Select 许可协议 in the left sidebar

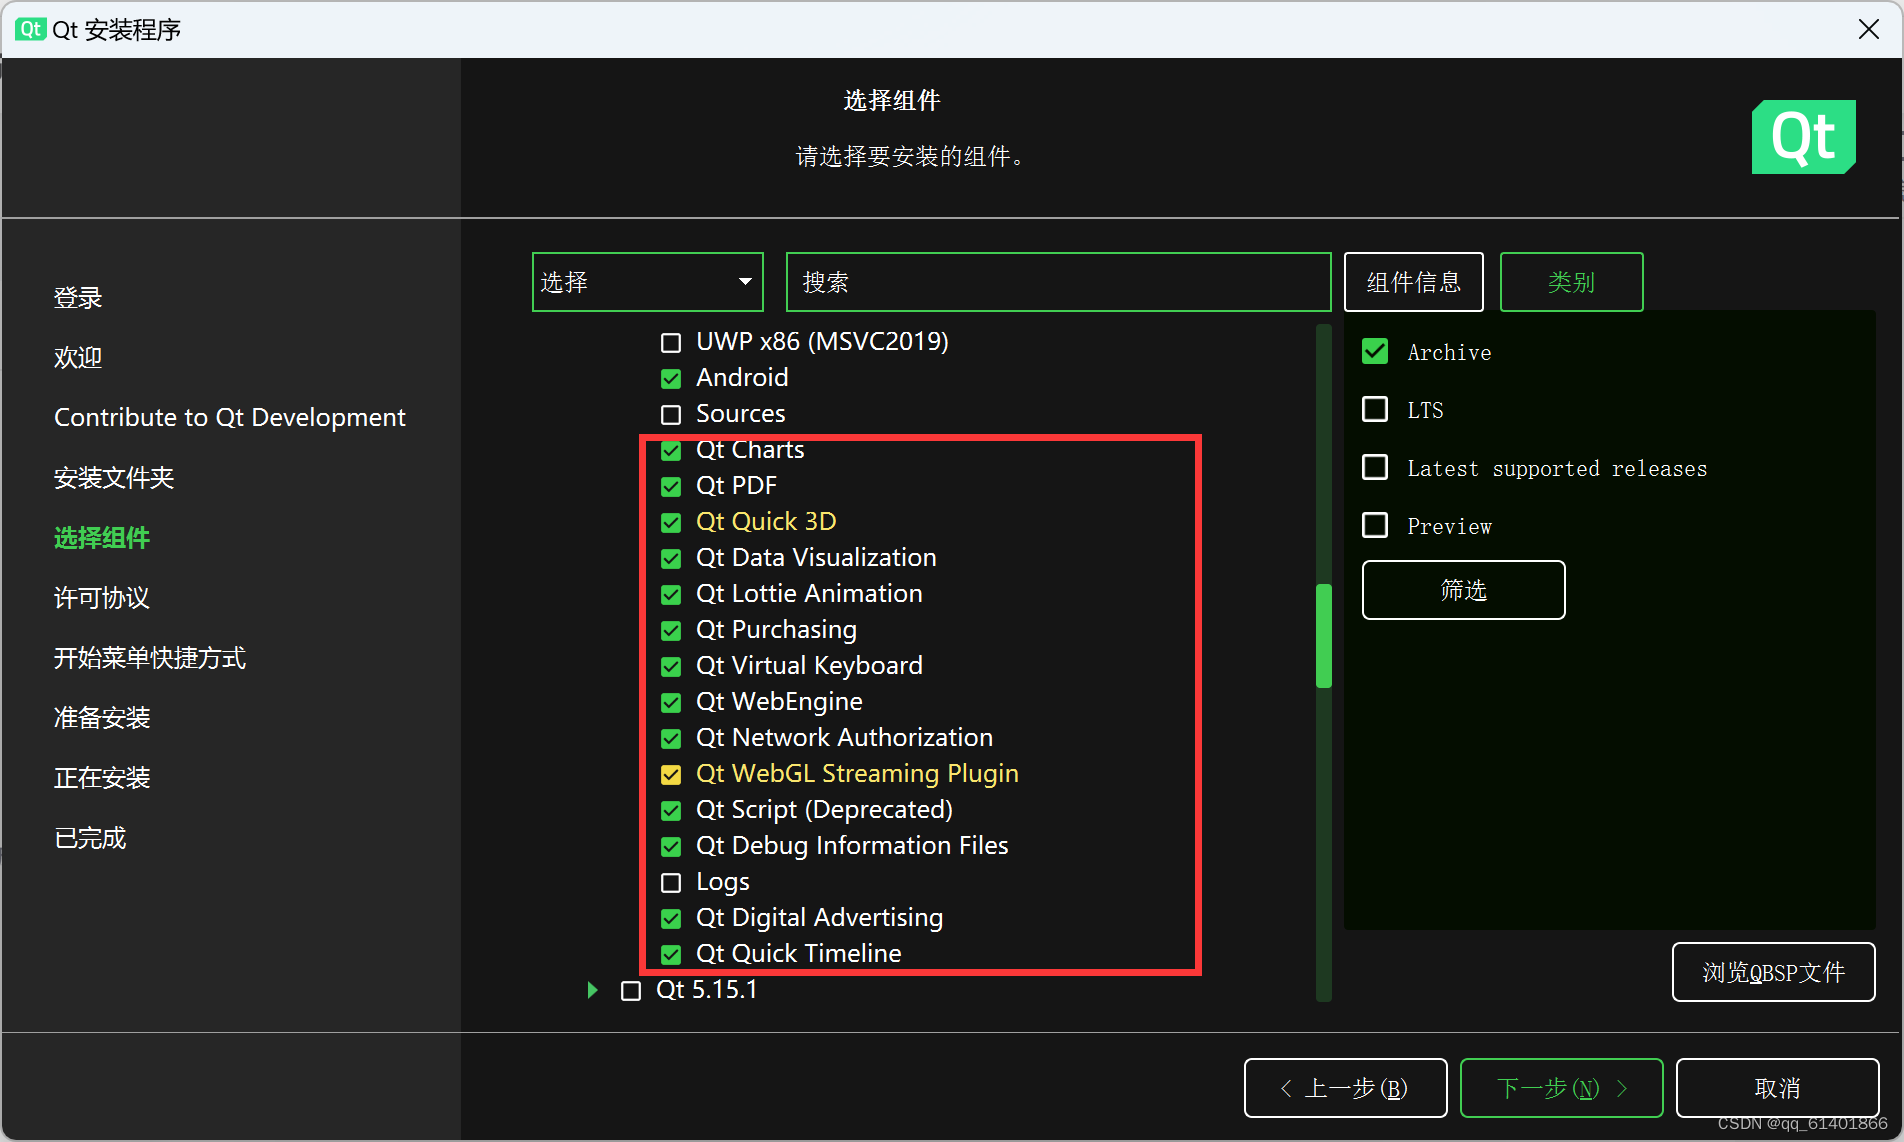tap(101, 597)
